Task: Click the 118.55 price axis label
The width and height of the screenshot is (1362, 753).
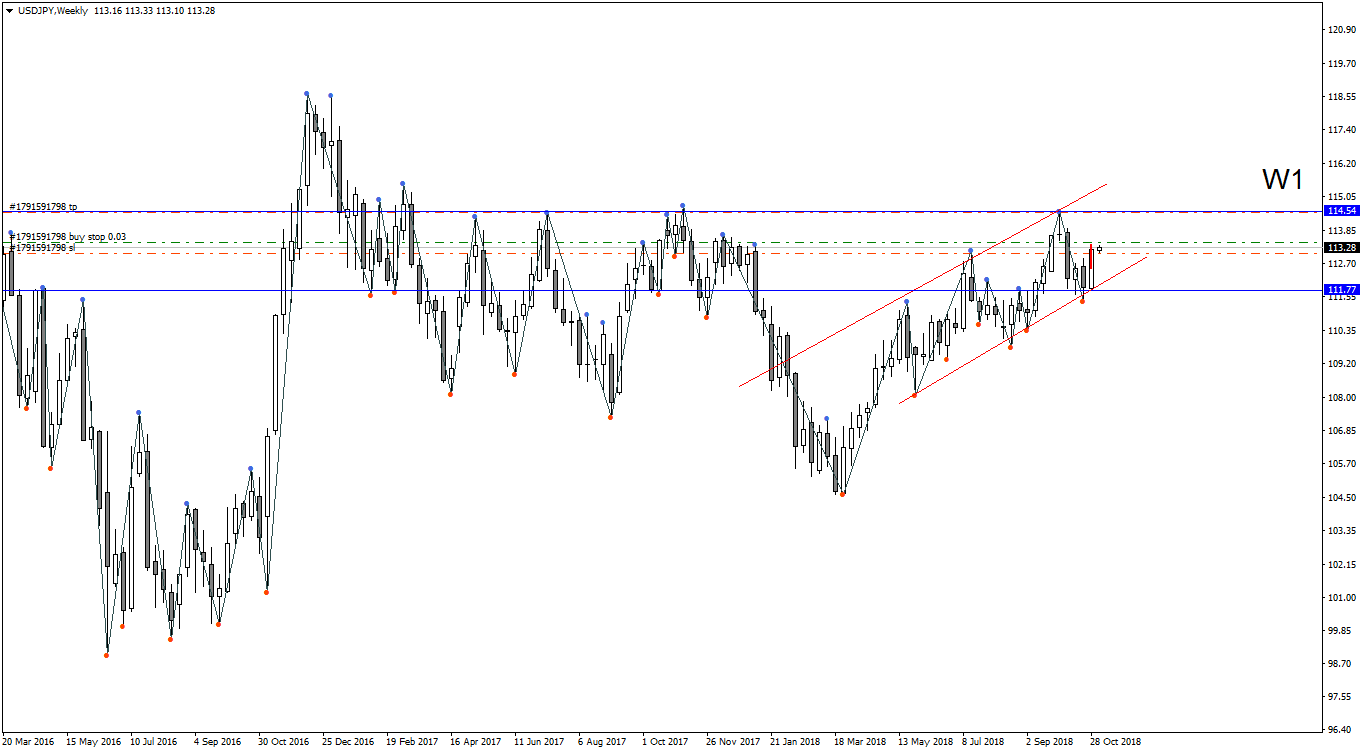Action: pyautogui.click(x=1340, y=97)
